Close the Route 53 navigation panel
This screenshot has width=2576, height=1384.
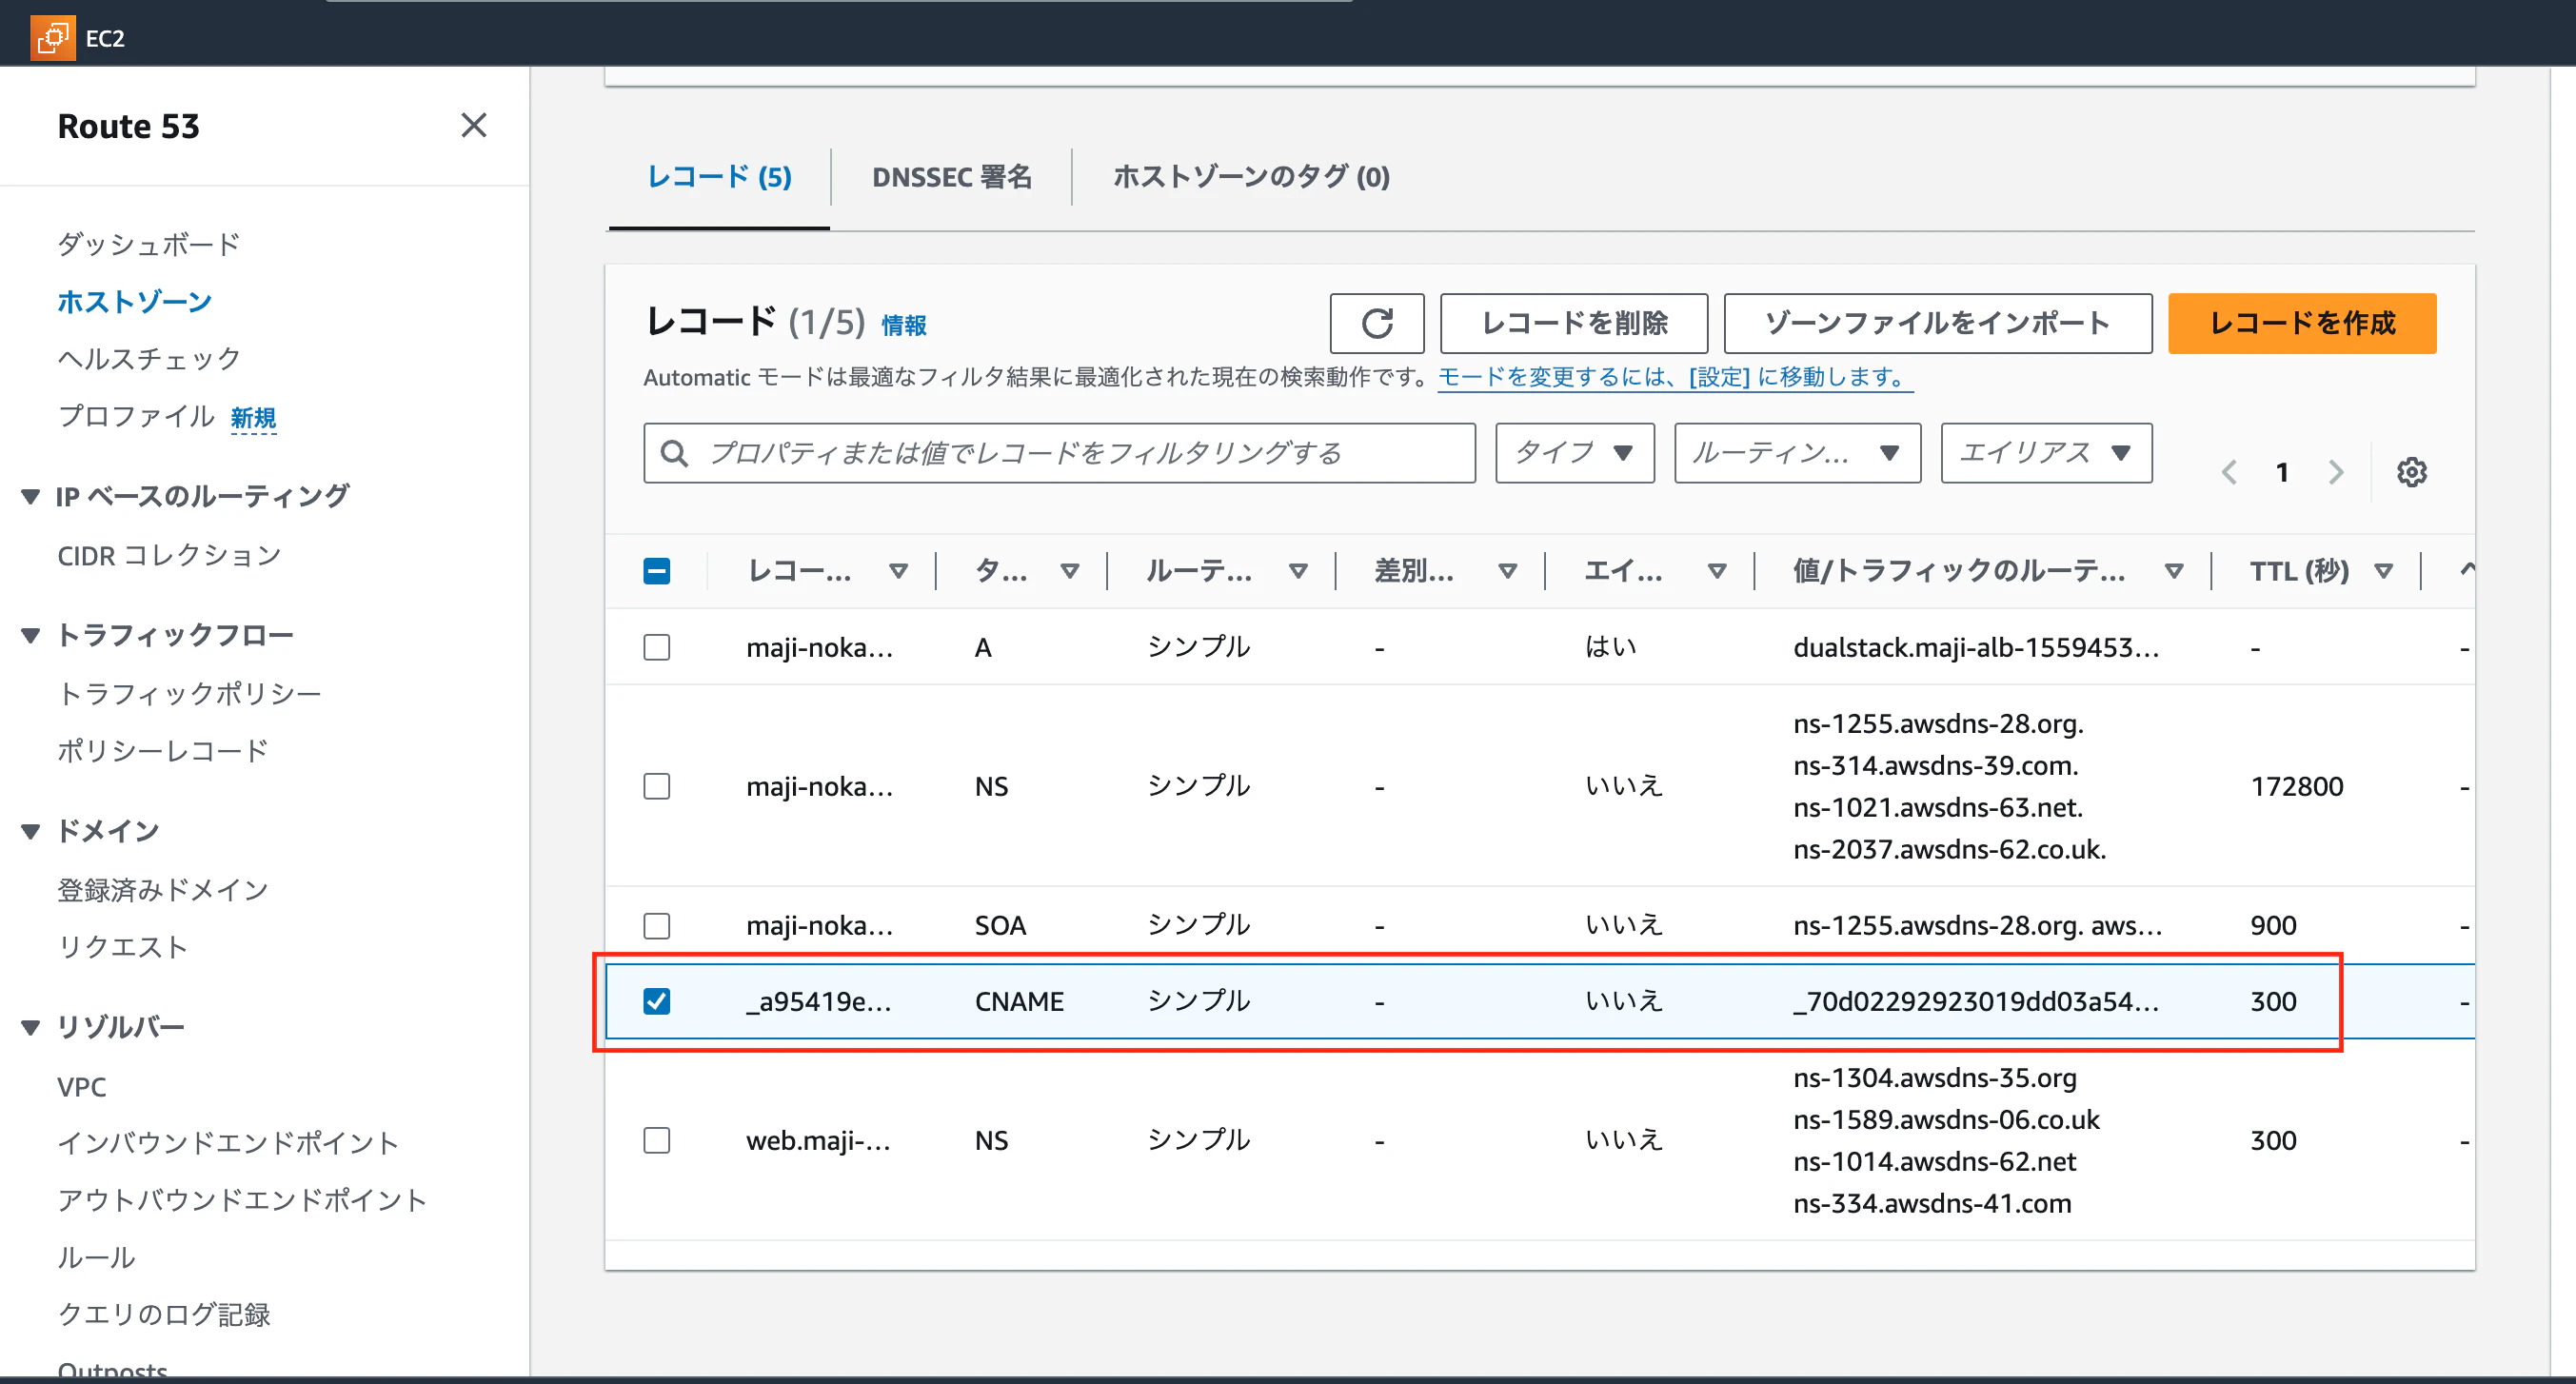coord(474,126)
